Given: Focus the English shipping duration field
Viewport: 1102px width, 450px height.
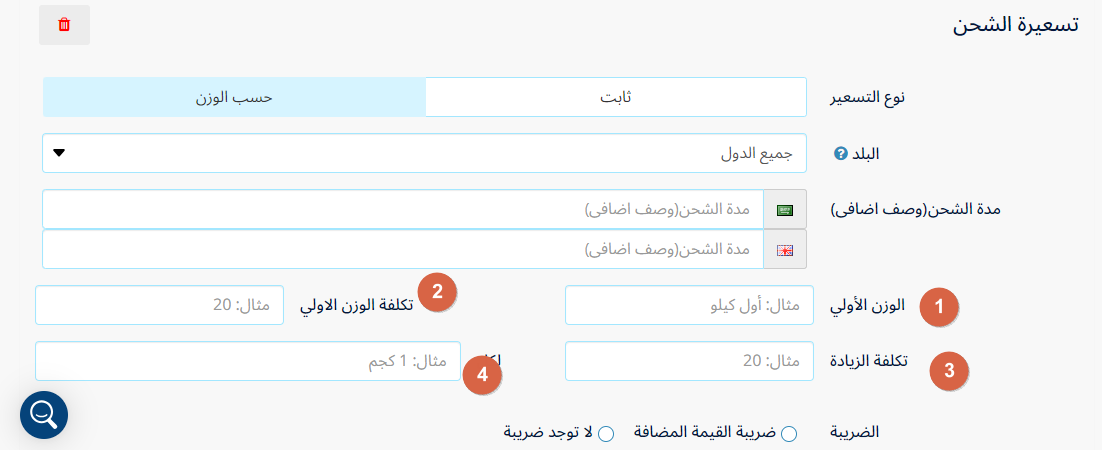Looking at the screenshot, I should click(403, 250).
